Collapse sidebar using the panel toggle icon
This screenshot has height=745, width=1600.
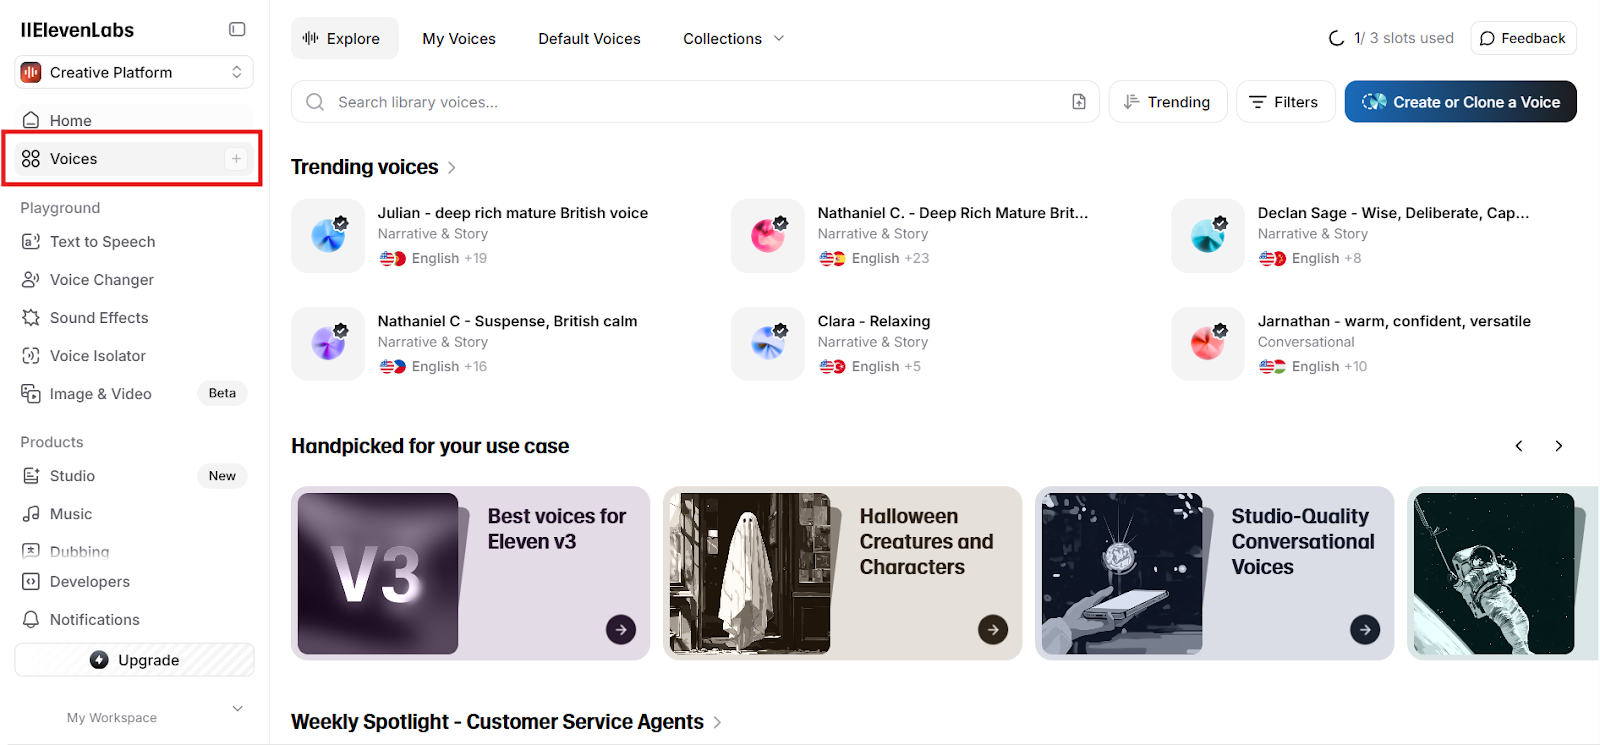(237, 29)
